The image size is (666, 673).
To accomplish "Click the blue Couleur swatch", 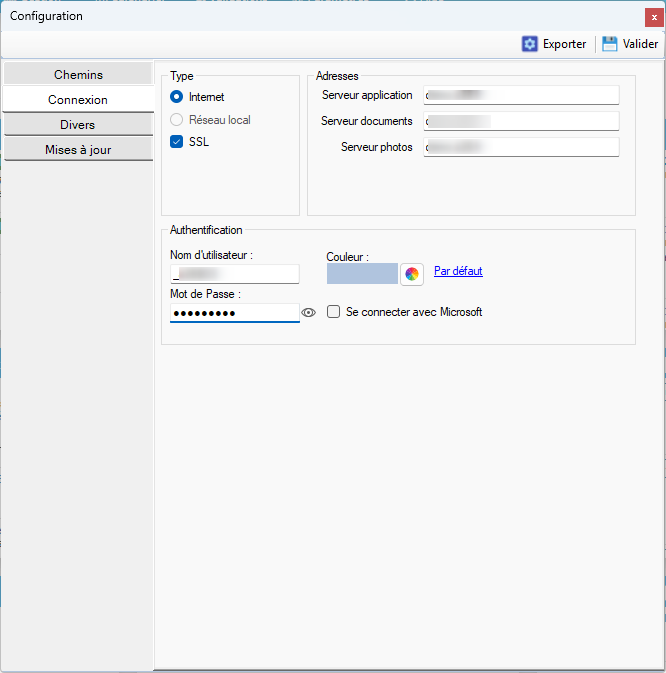I will [362, 274].
